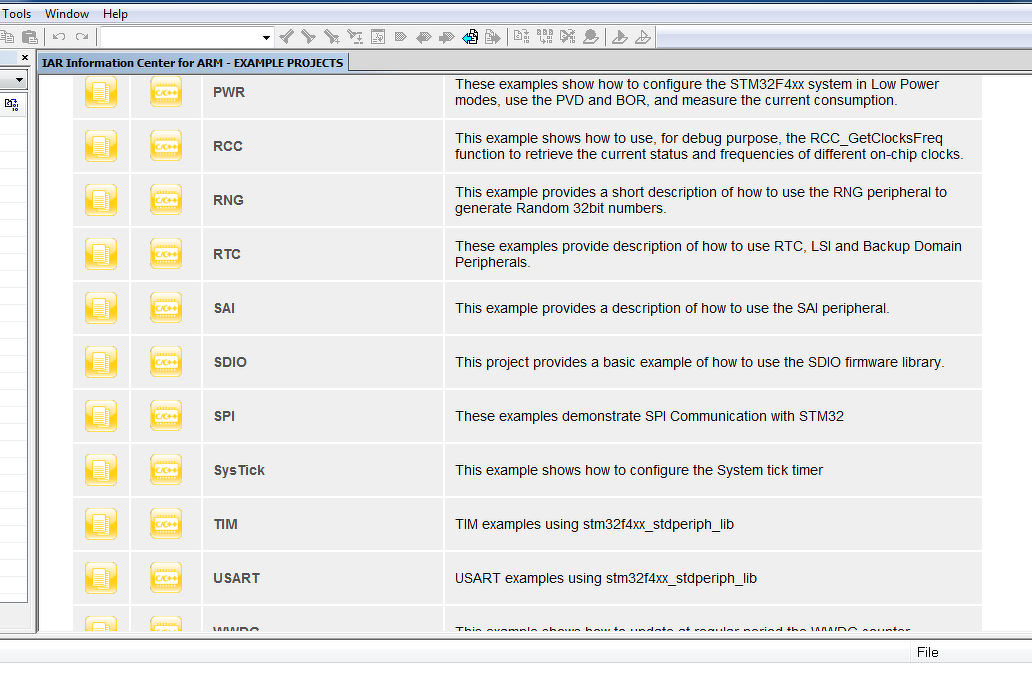Select the IAR Information Center EXAMPLE PROJECTS tab
This screenshot has height=697, width=1032.
193,63
